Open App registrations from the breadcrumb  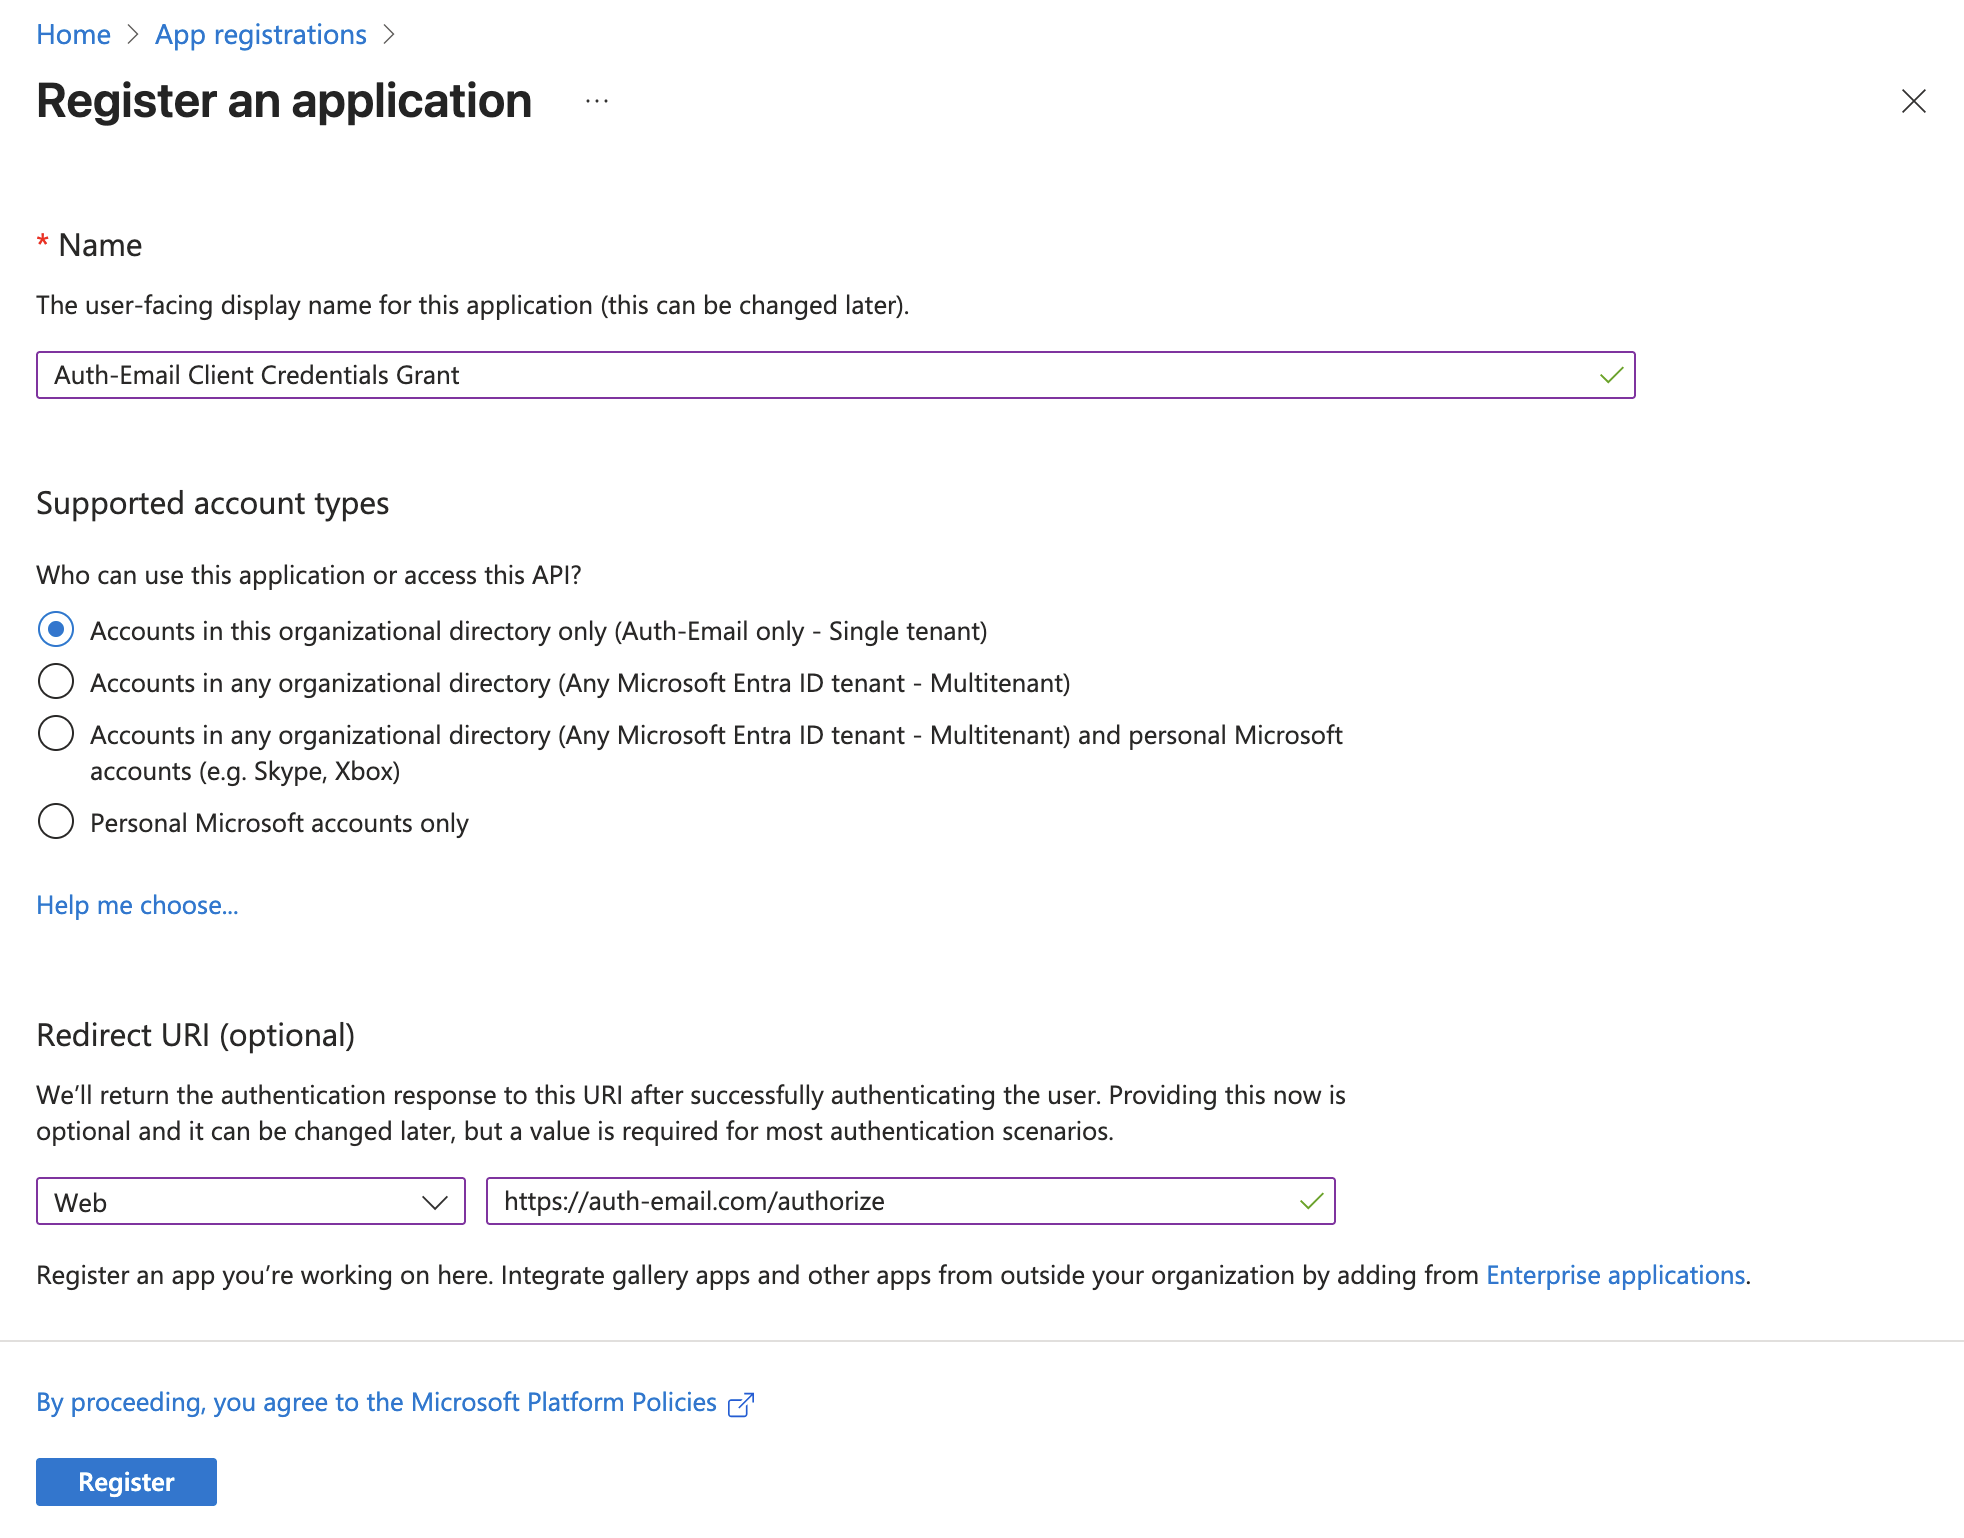pos(260,33)
